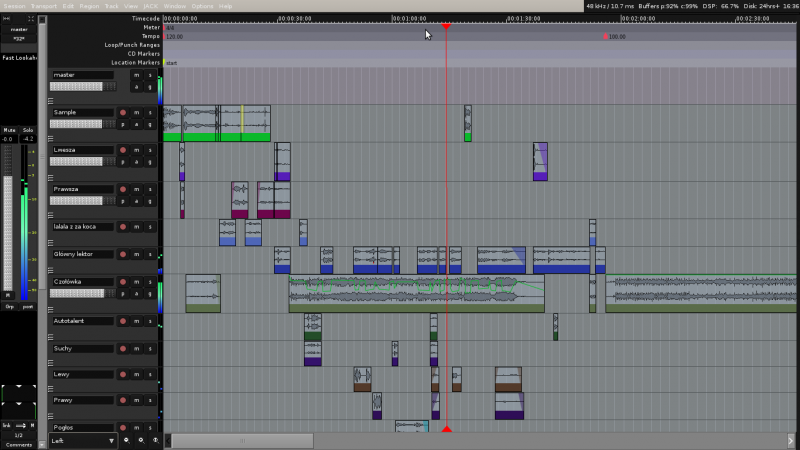Click the scroll left arrow of timeline

168,440
